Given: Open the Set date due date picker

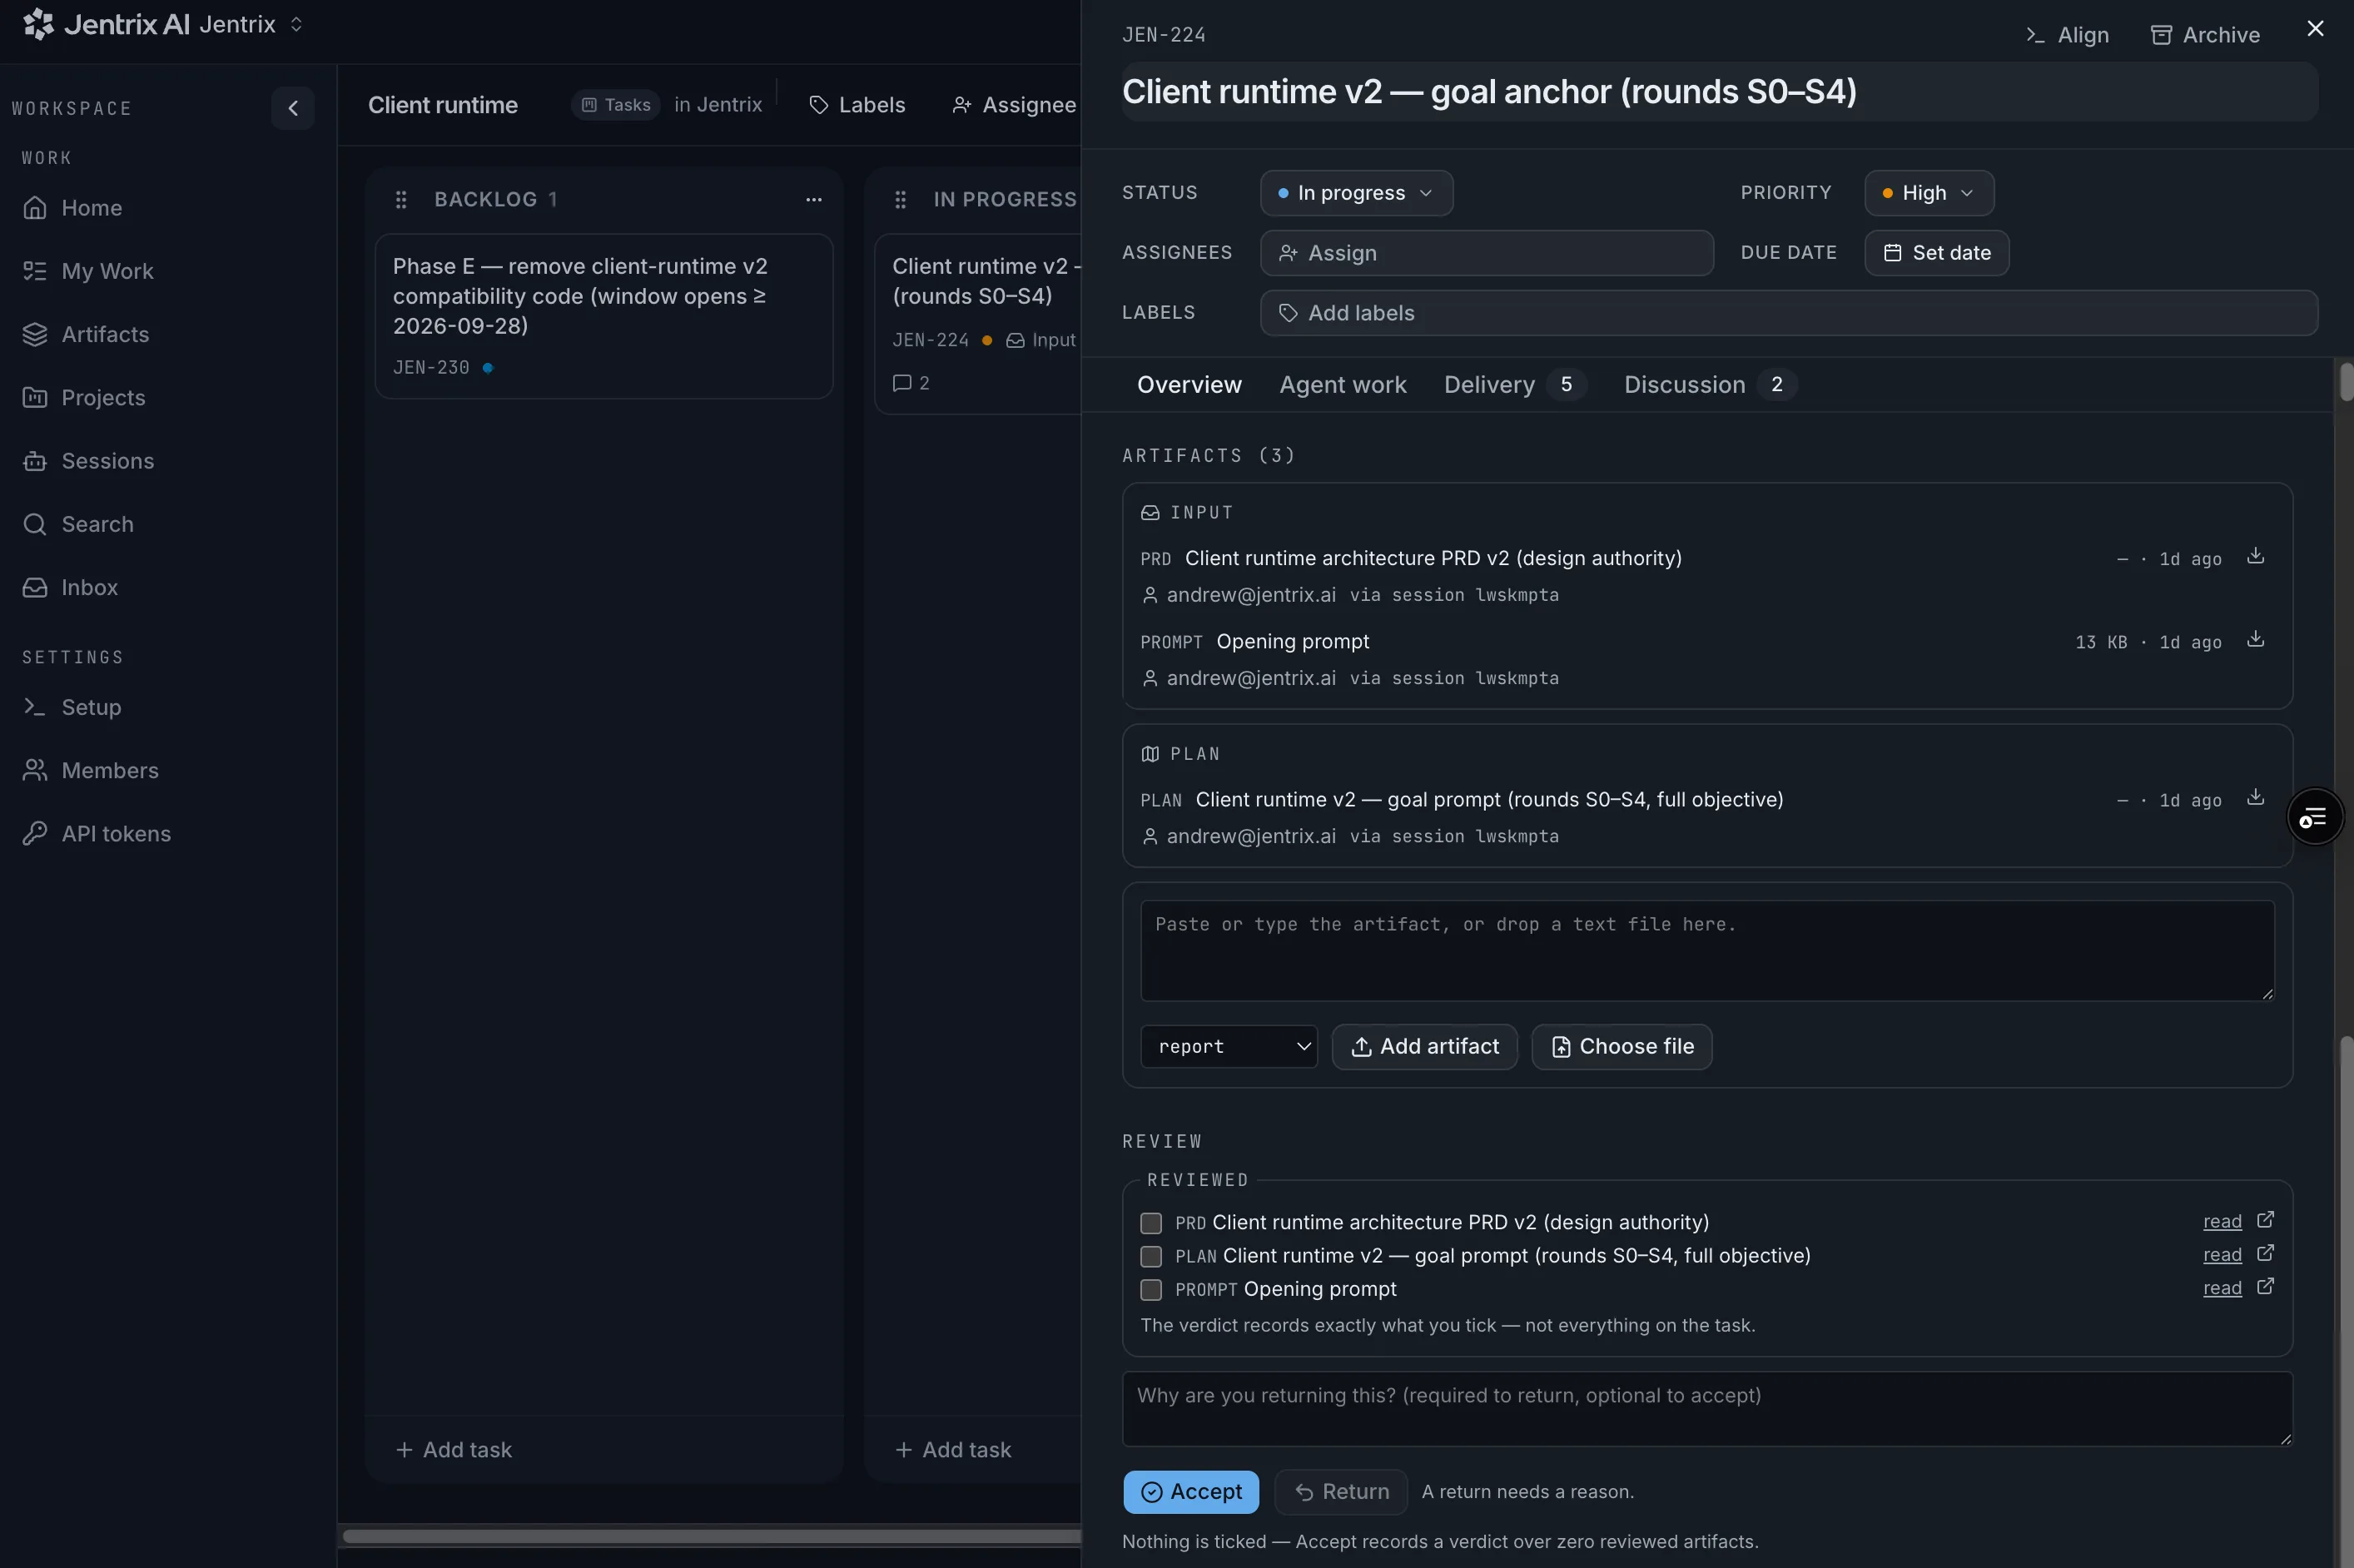Looking at the screenshot, I should click(1936, 253).
